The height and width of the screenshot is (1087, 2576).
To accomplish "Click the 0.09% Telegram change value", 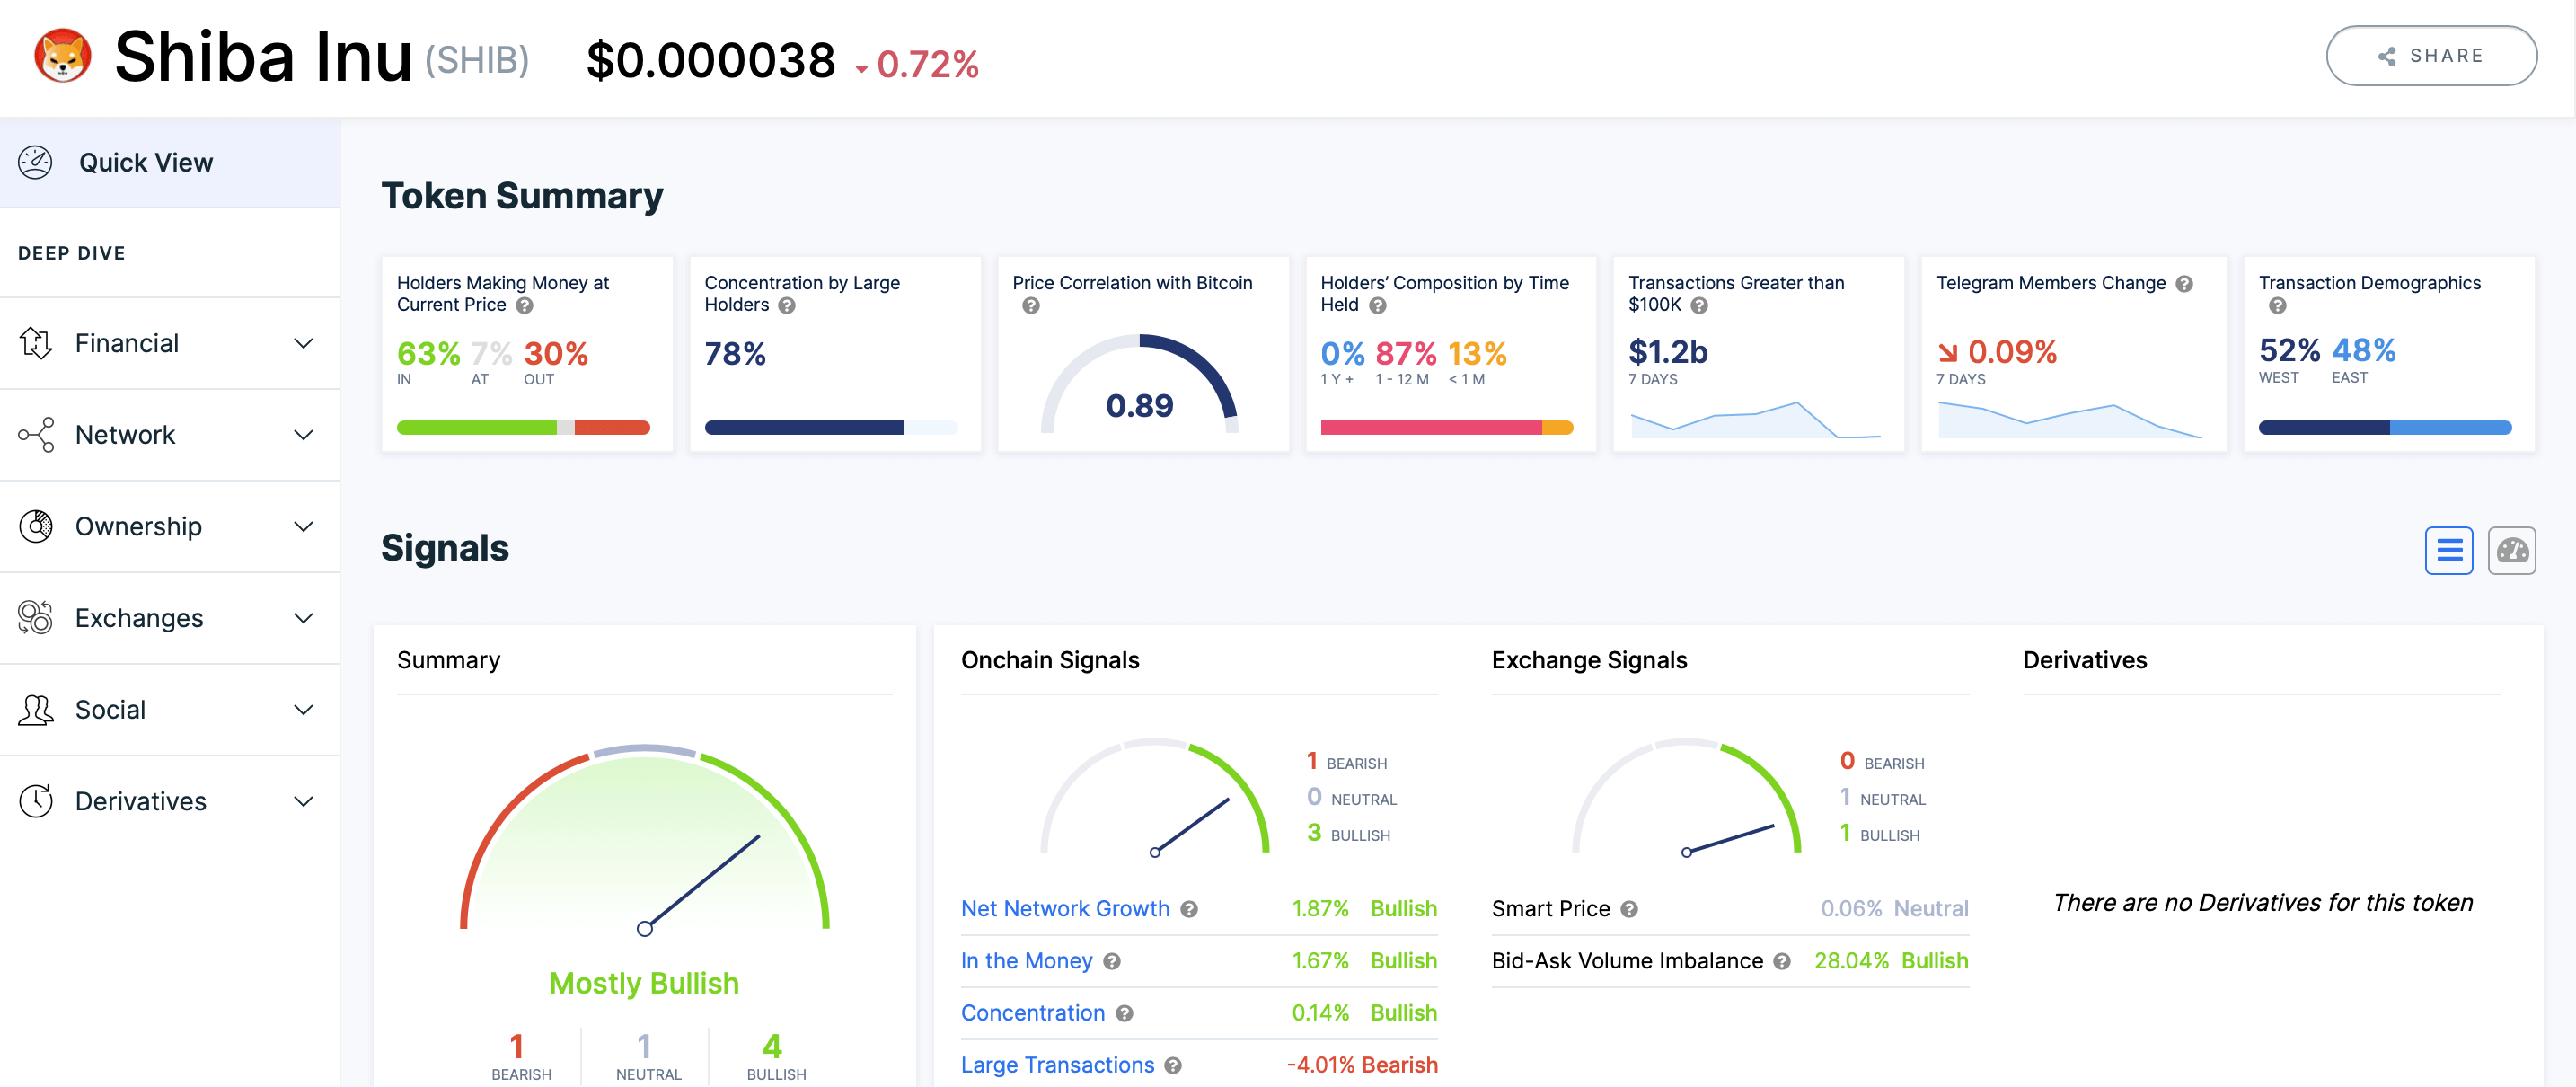I will pyautogui.click(x=2012, y=352).
